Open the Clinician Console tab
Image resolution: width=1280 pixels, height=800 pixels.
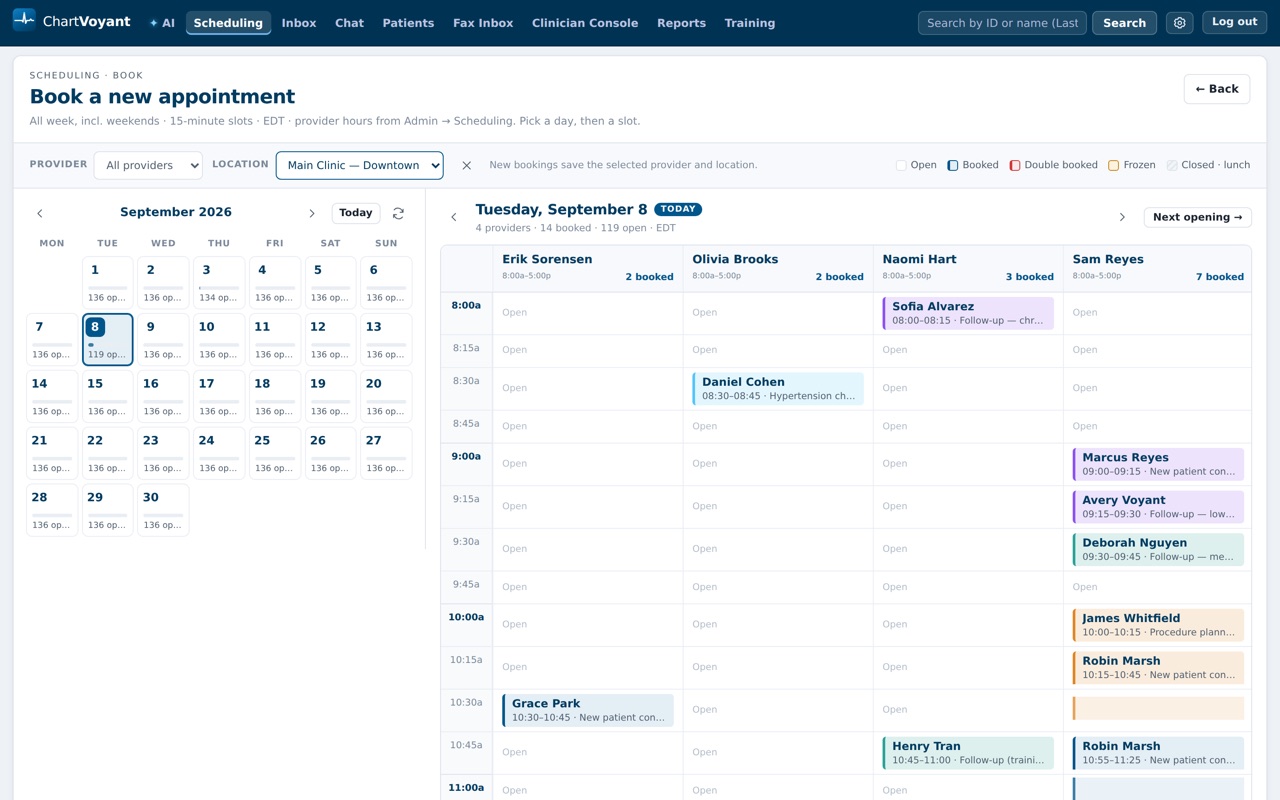point(585,23)
